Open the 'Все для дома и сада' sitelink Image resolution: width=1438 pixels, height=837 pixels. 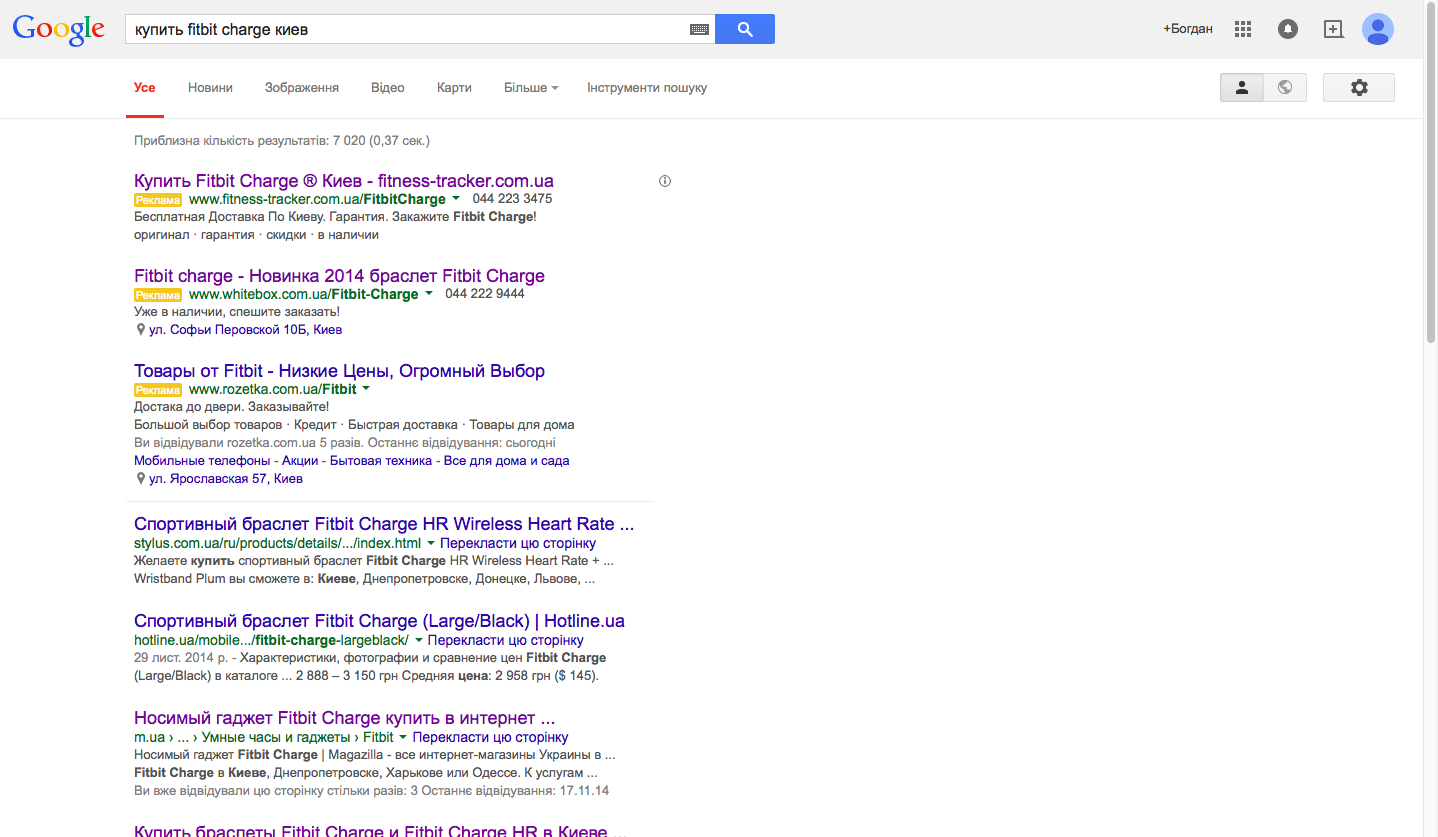point(506,461)
